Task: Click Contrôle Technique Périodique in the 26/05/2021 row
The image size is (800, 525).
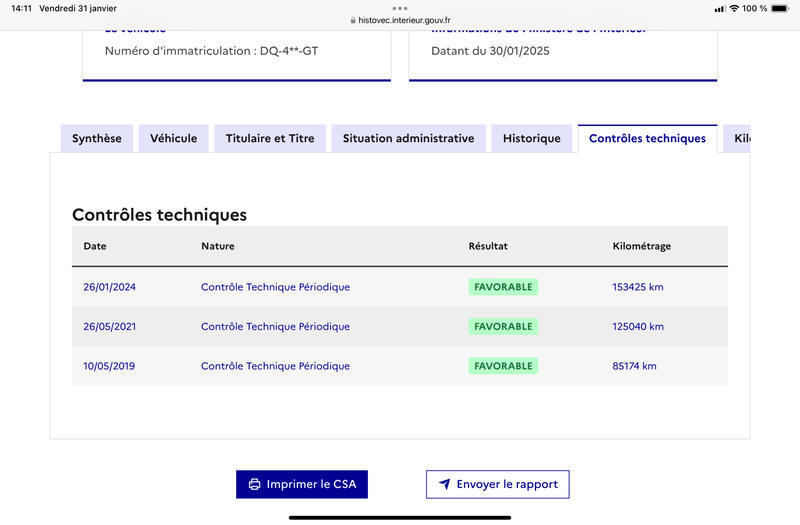Action: click(x=275, y=327)
